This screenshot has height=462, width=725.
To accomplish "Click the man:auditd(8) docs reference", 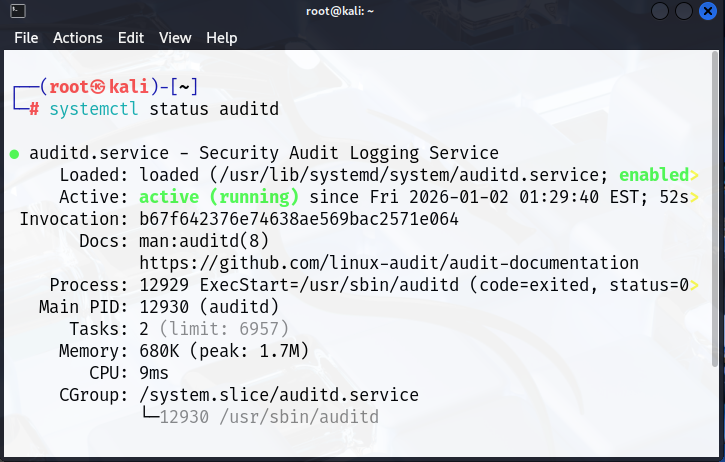I will (204, 241).
